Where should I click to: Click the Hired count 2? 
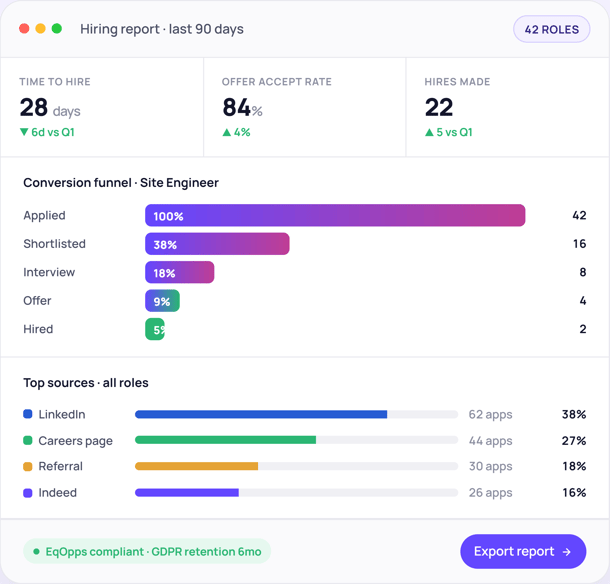point(583,329)
